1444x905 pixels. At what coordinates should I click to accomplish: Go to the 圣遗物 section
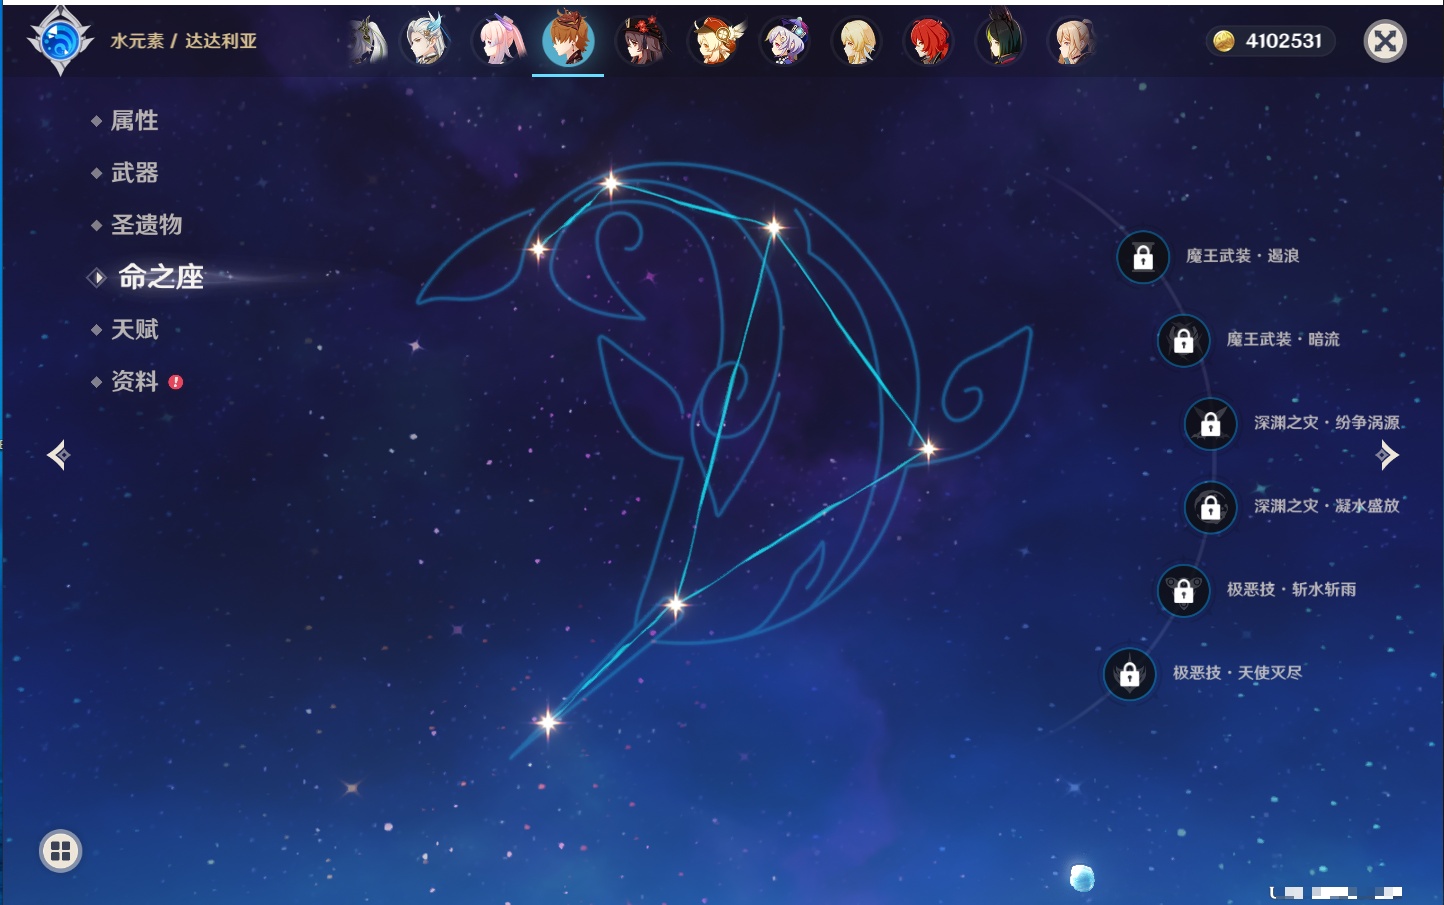[146, 225]
